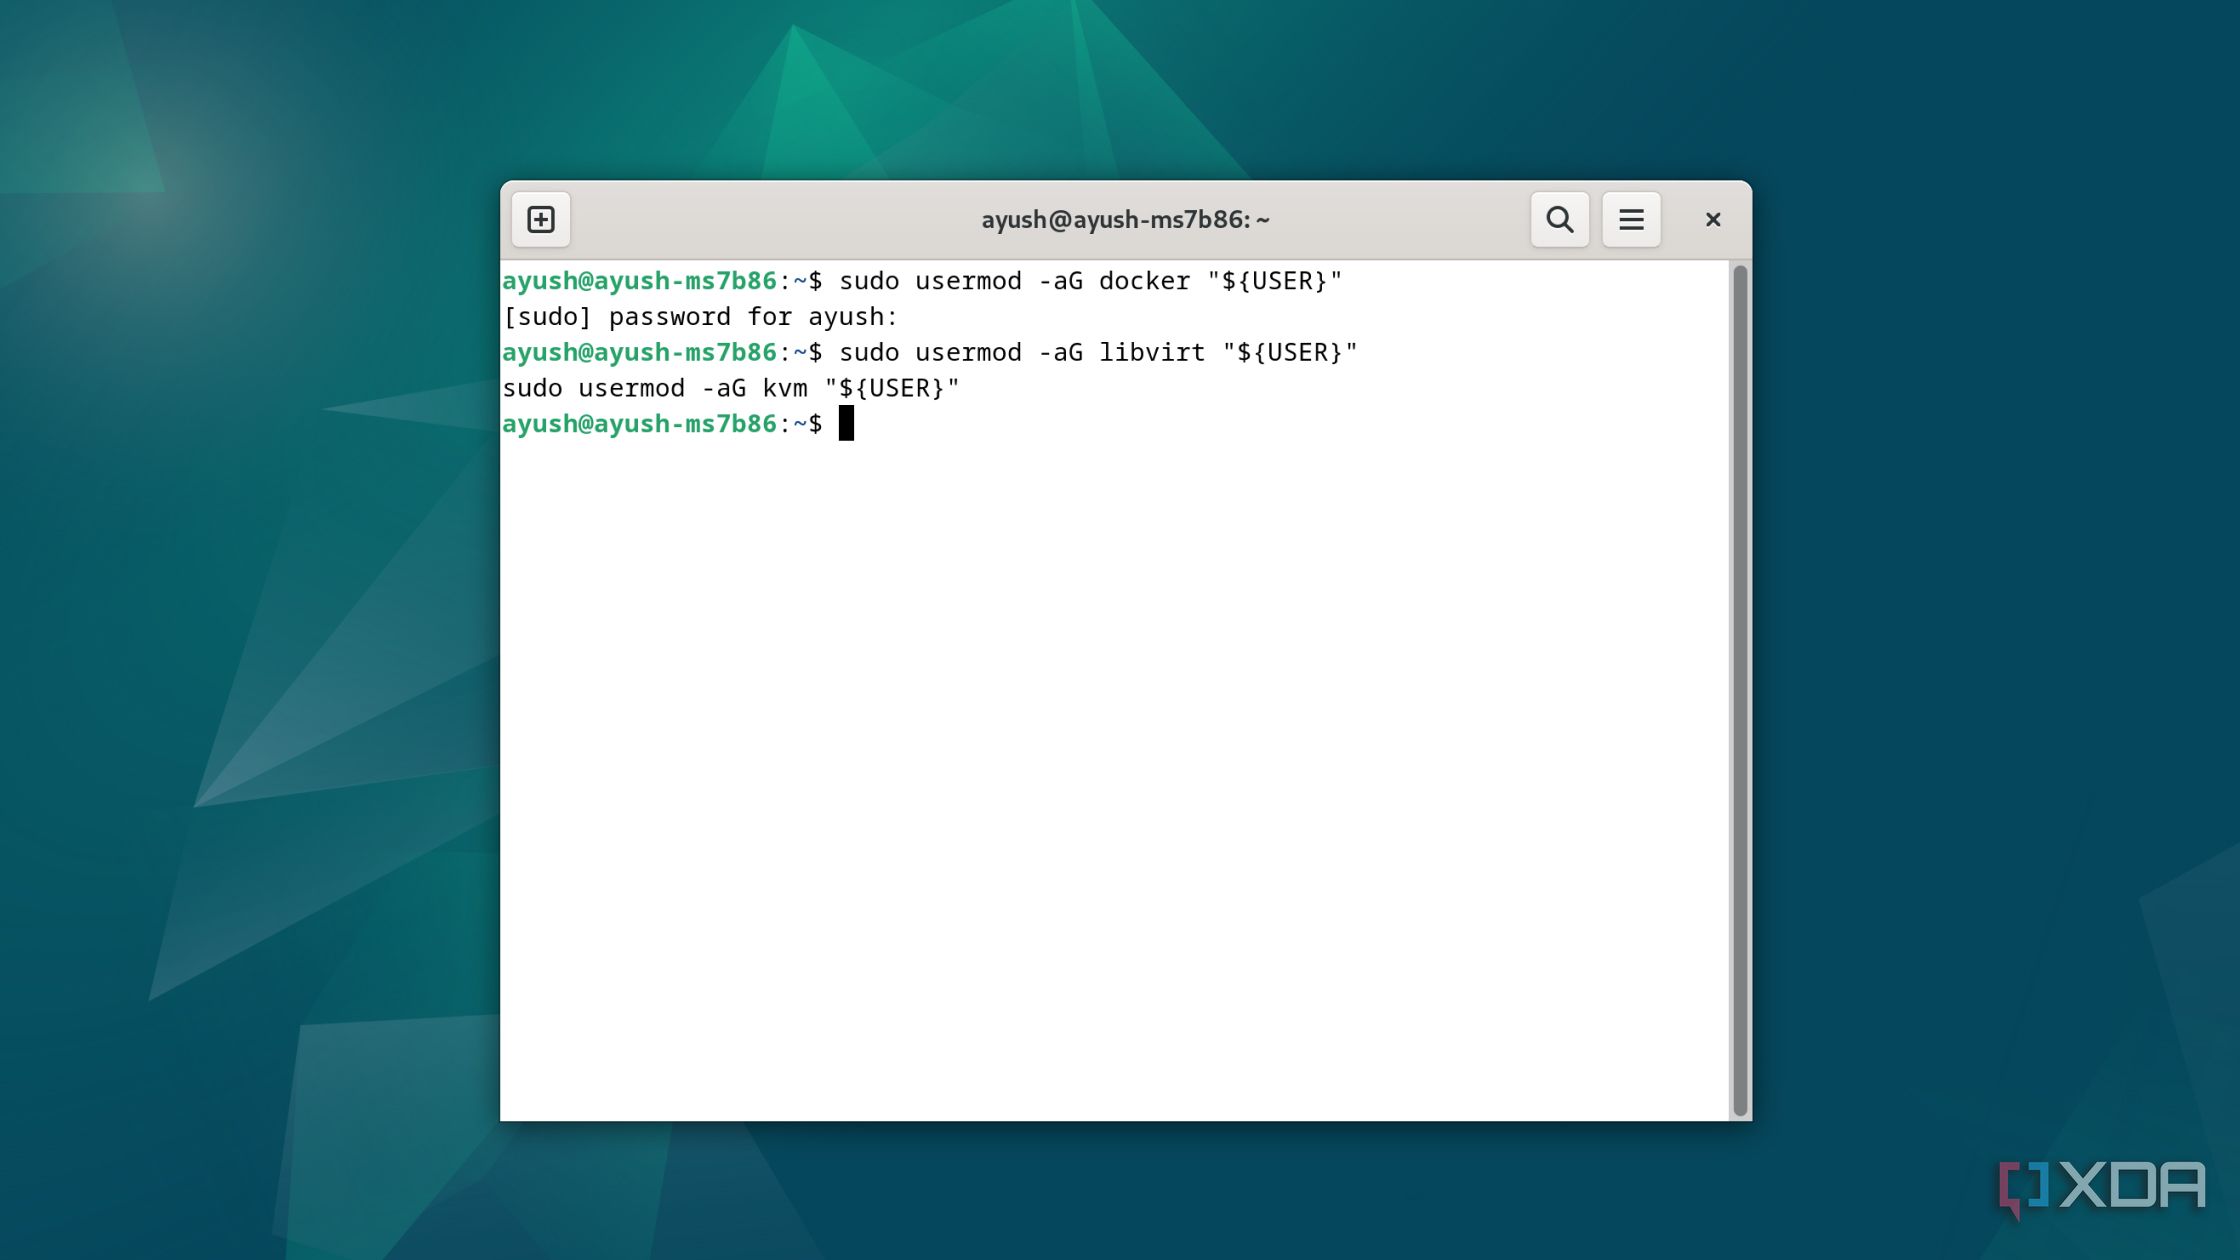
Task: Click the terminal vertical scrollbar
Action: [x=1739, y=690]
